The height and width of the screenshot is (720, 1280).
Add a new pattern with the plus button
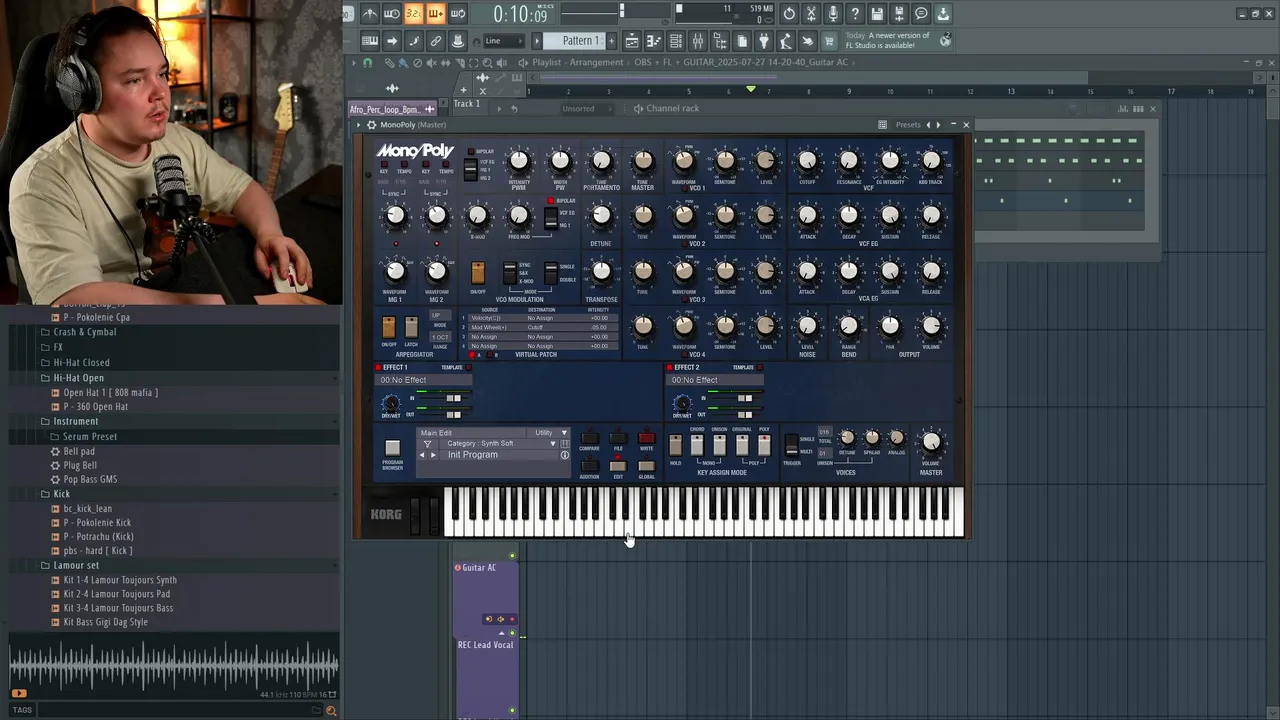611,41
